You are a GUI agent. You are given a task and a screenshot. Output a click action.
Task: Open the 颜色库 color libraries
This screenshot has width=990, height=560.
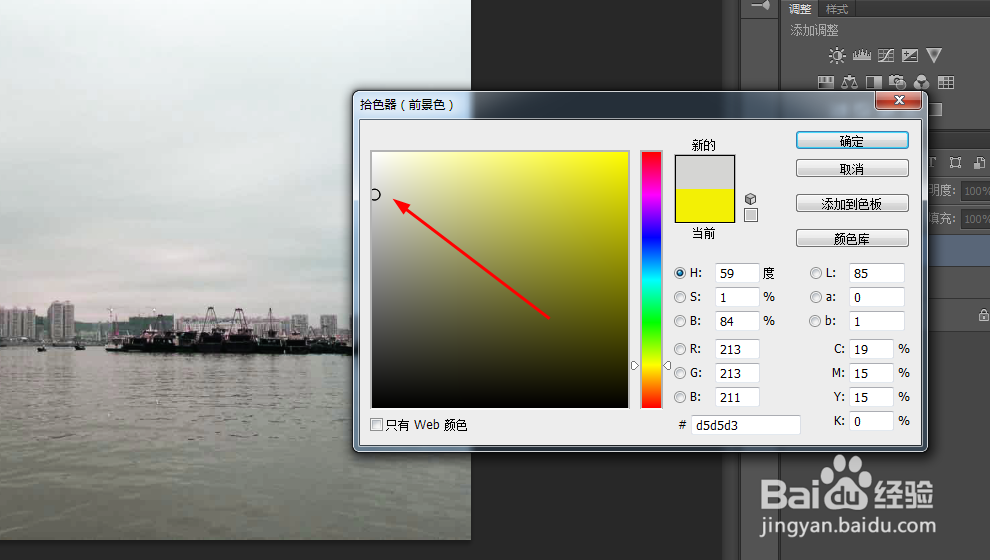click(852, 239)
